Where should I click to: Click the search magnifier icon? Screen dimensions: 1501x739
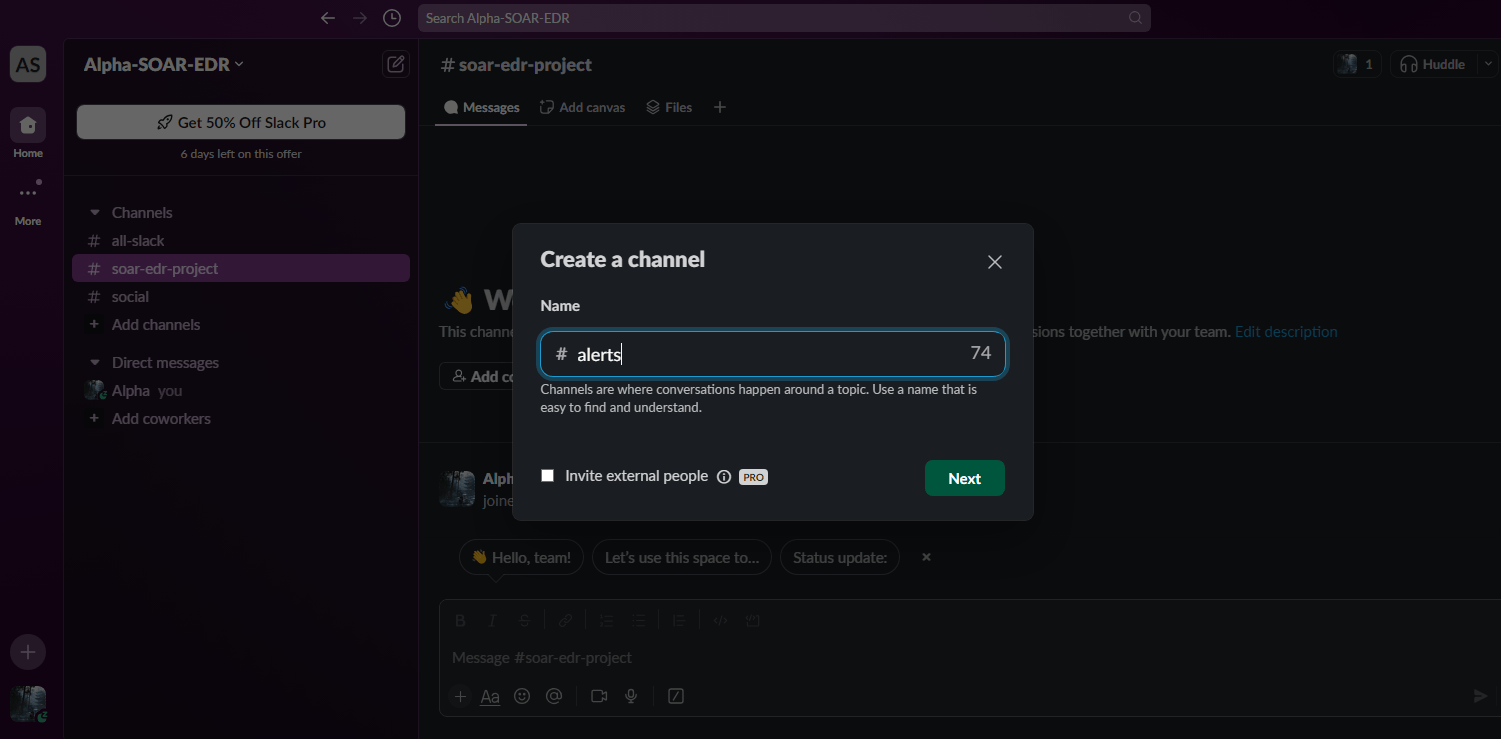tap(1135, 18)
